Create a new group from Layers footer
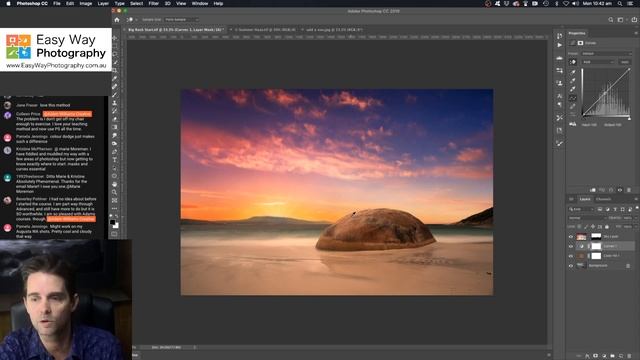 pyautogui.click(x=612, y=356)
